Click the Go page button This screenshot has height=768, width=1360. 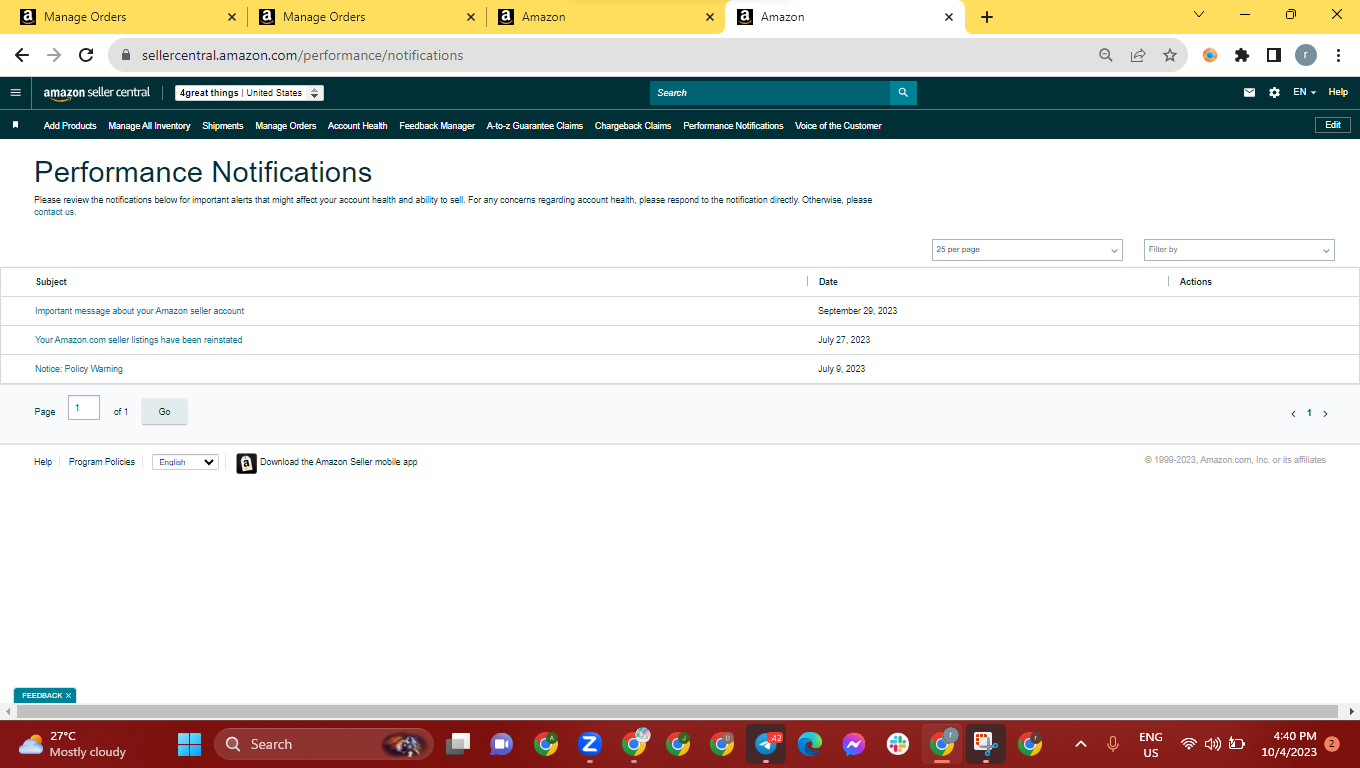164,412
